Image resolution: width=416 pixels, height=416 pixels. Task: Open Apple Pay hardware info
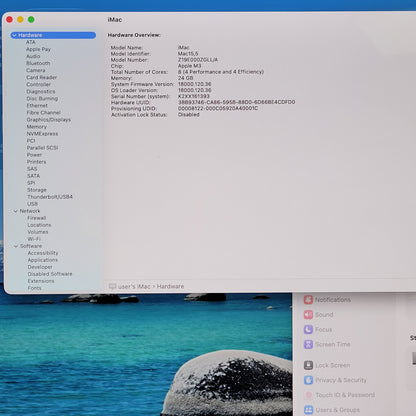(x=38, y=49)
